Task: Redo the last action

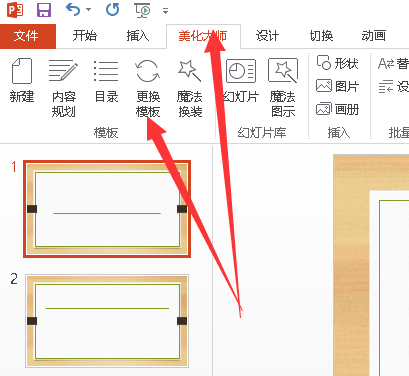Action: pos(112,10)
